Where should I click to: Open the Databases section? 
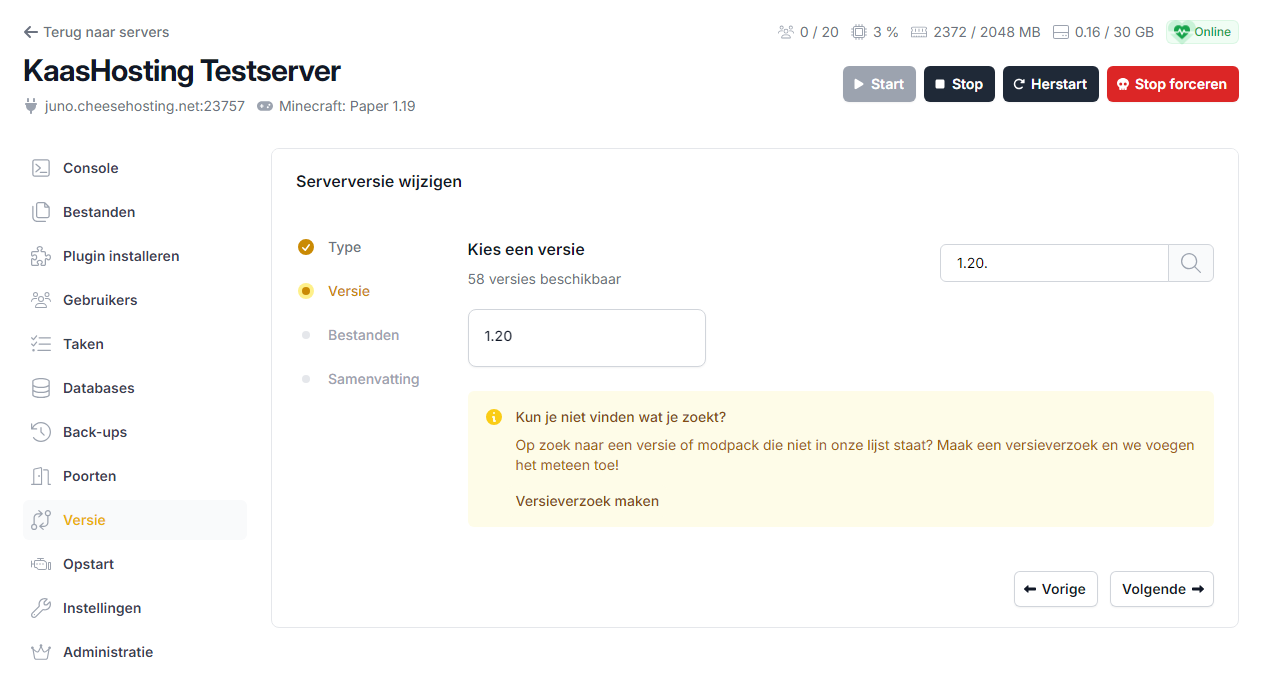click(98, 388)
